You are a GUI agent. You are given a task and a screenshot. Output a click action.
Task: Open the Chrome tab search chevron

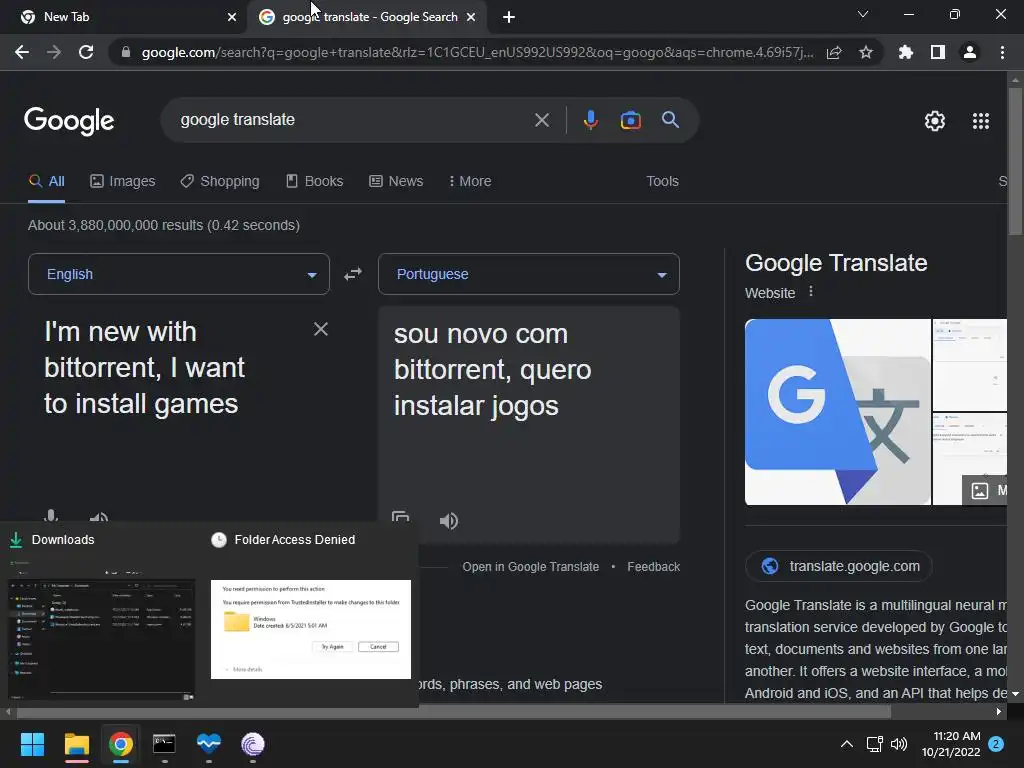(x=863, y=14)
